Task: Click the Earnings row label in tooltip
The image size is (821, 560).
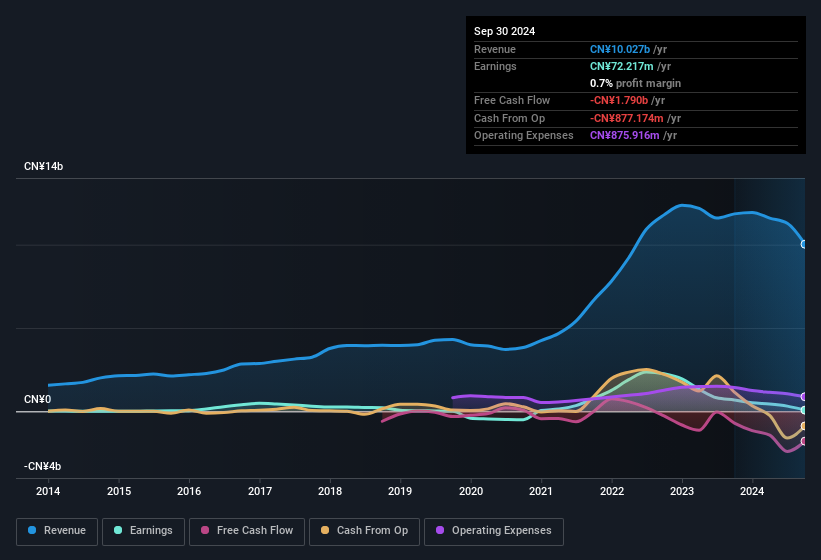Action: (495, 66)
